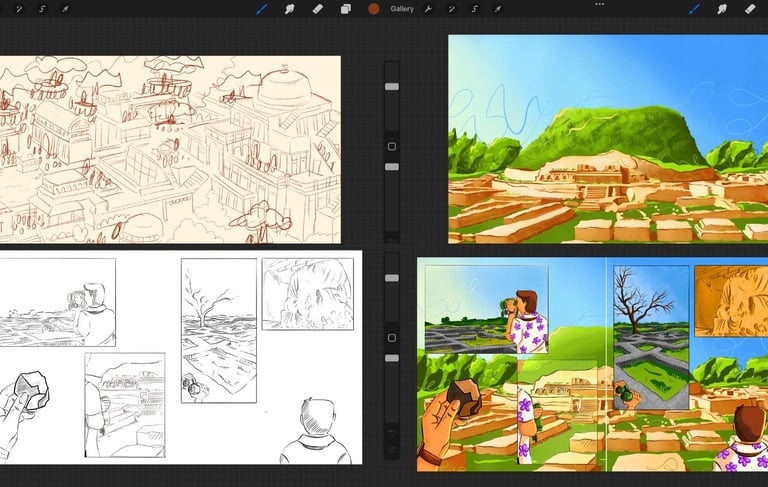Return to Gallery in right window
The height and width of the screenshot is (487, 768).
[402, 9]
